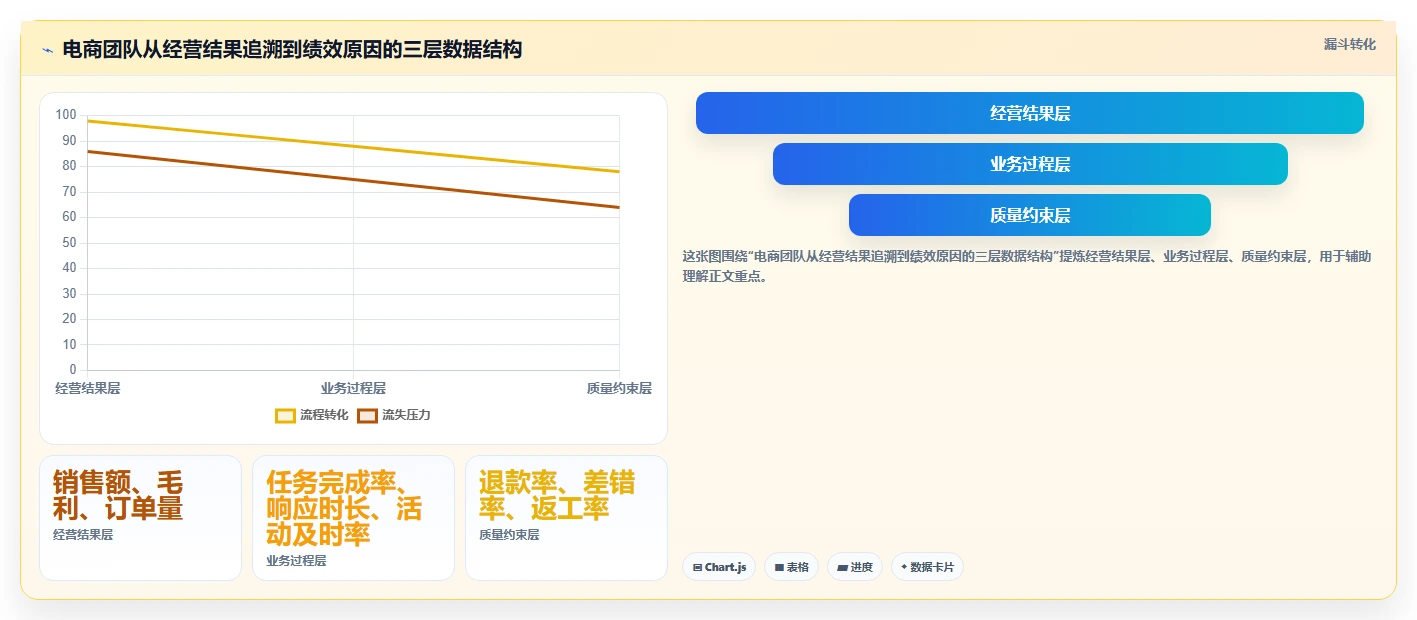Click the 业务过程层 x-axis label

(x=353, y=388)
